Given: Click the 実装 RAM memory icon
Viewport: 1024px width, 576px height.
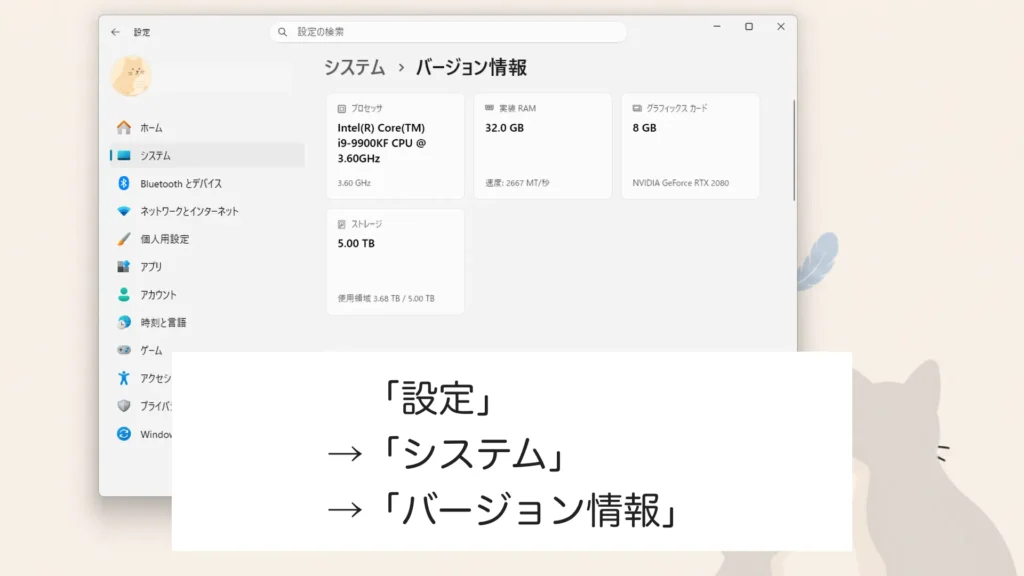Looking at the screenshot, I should tap(489, 108).
